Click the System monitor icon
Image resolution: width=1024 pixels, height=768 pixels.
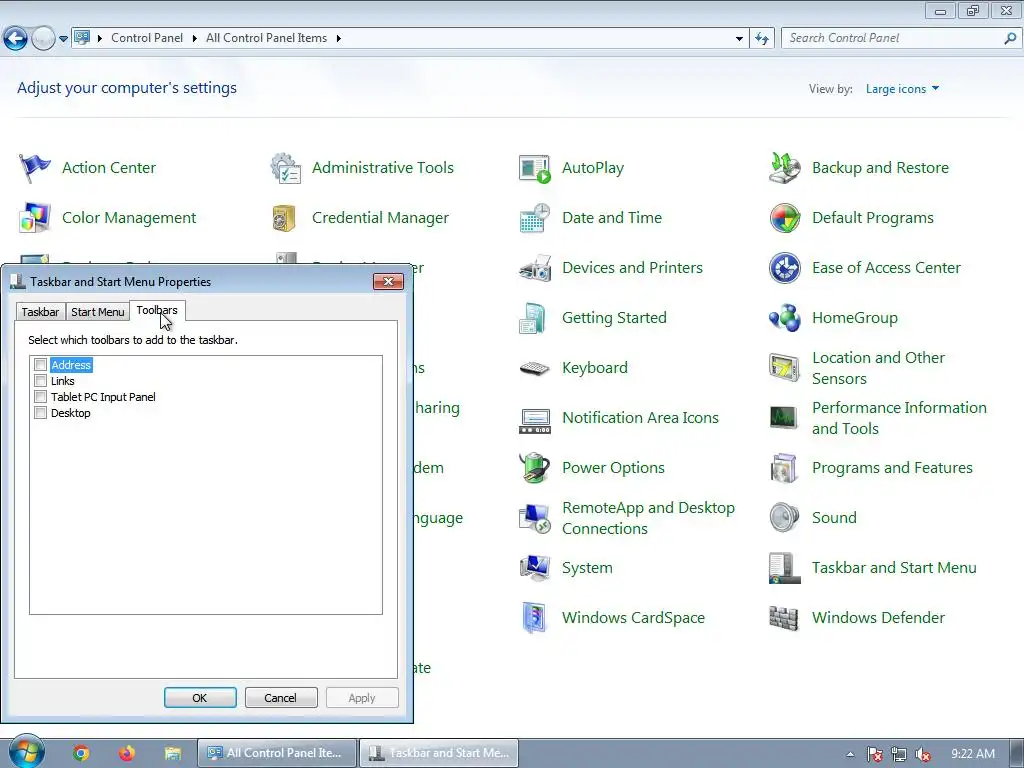(x=535, y=568)
